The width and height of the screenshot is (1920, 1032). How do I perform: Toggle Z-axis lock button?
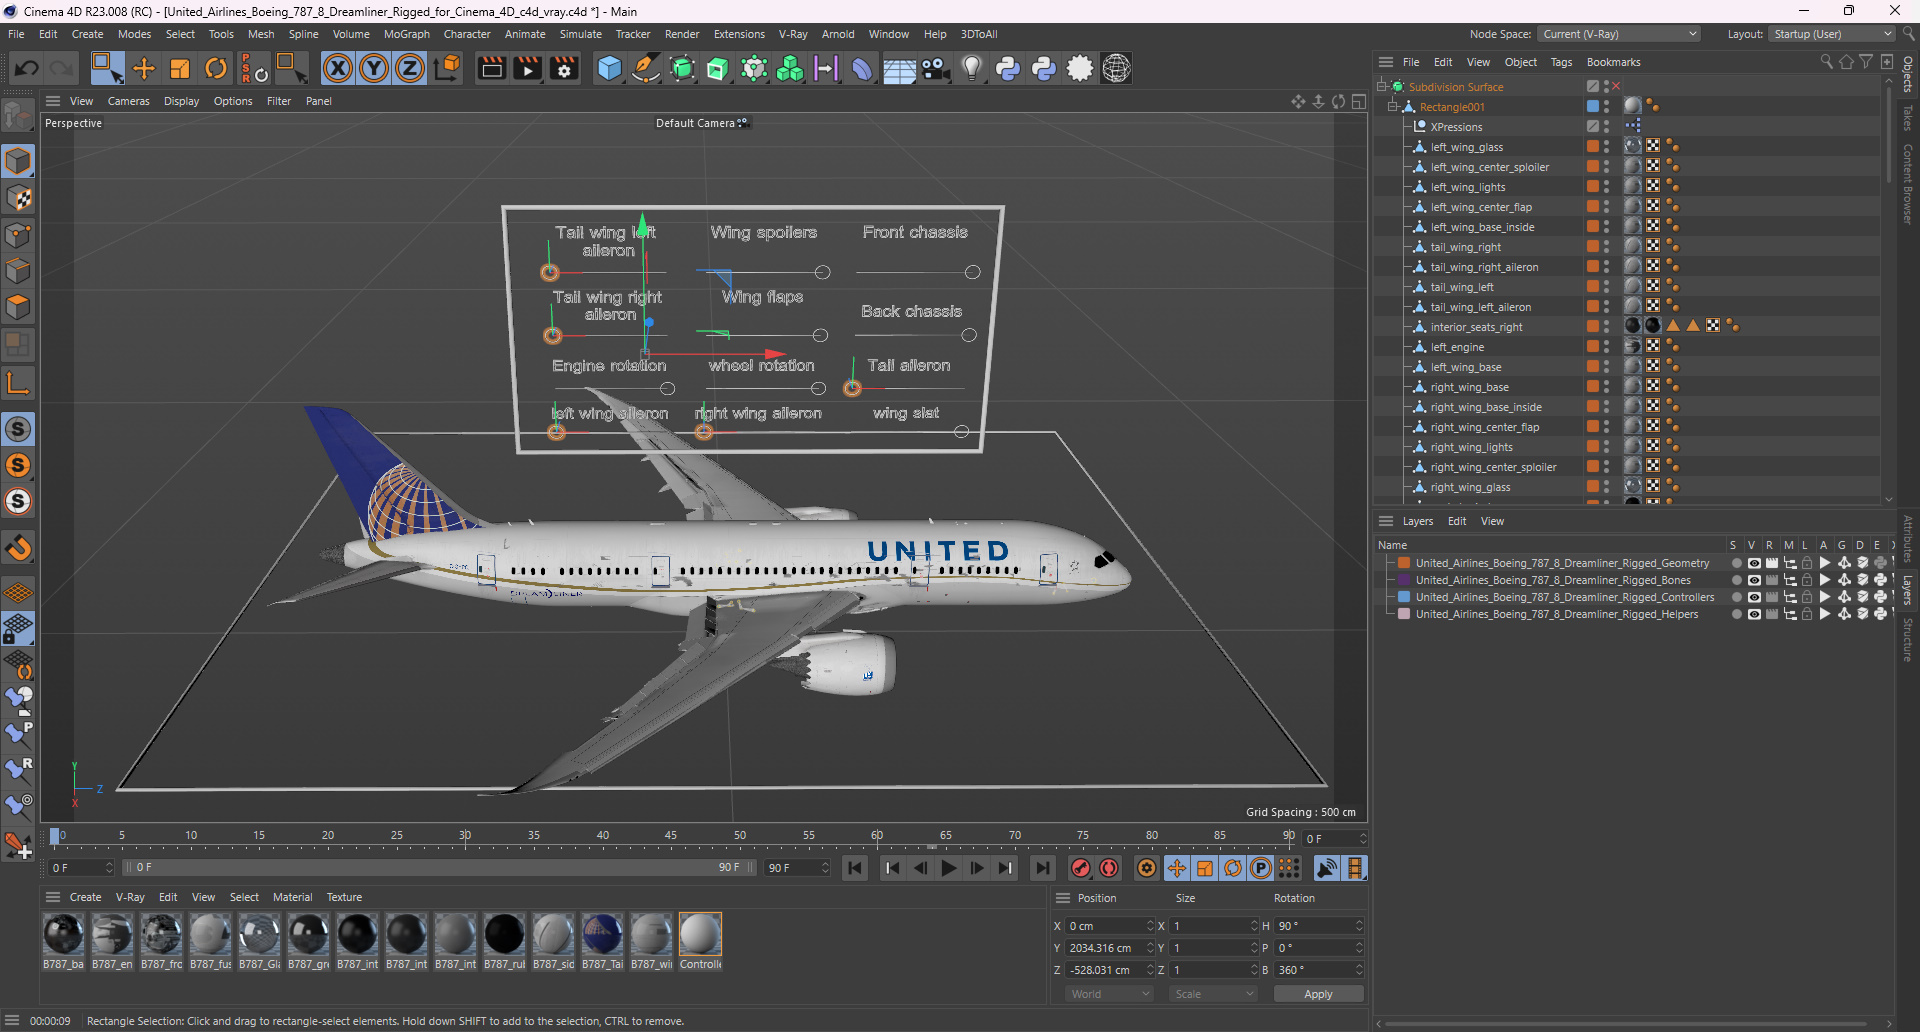pos(410,68)
